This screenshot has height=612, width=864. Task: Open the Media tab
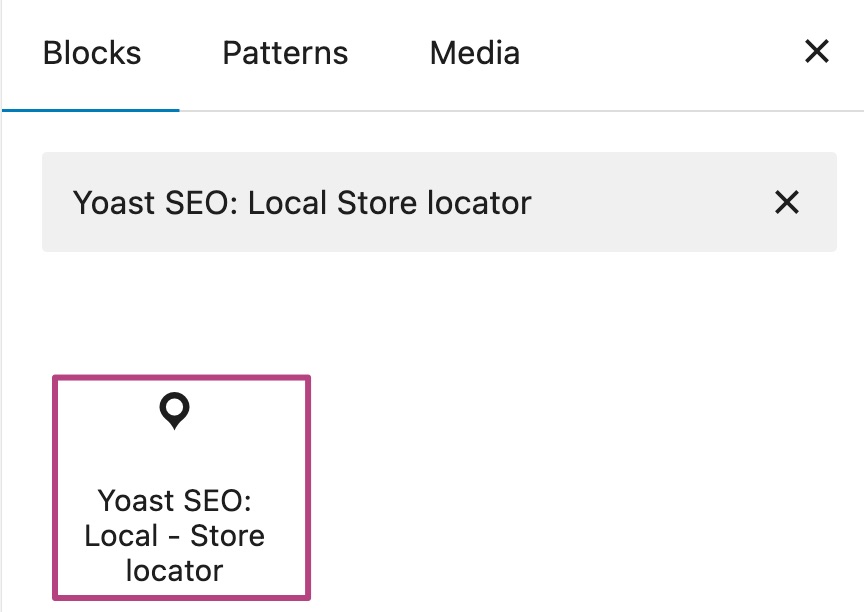tap(474, 53)
